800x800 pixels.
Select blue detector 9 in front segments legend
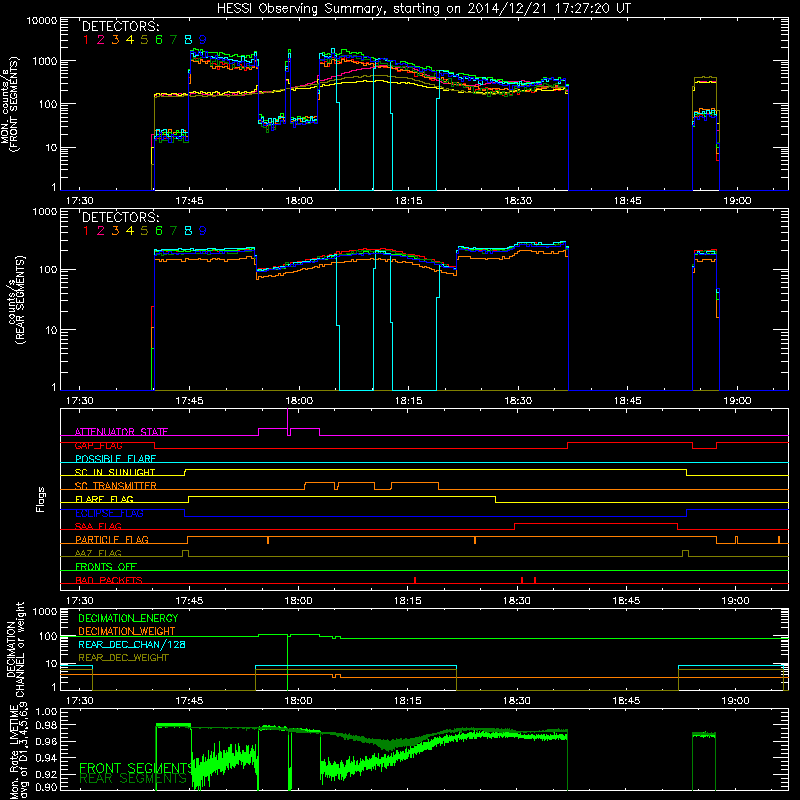tap(203, 40)
